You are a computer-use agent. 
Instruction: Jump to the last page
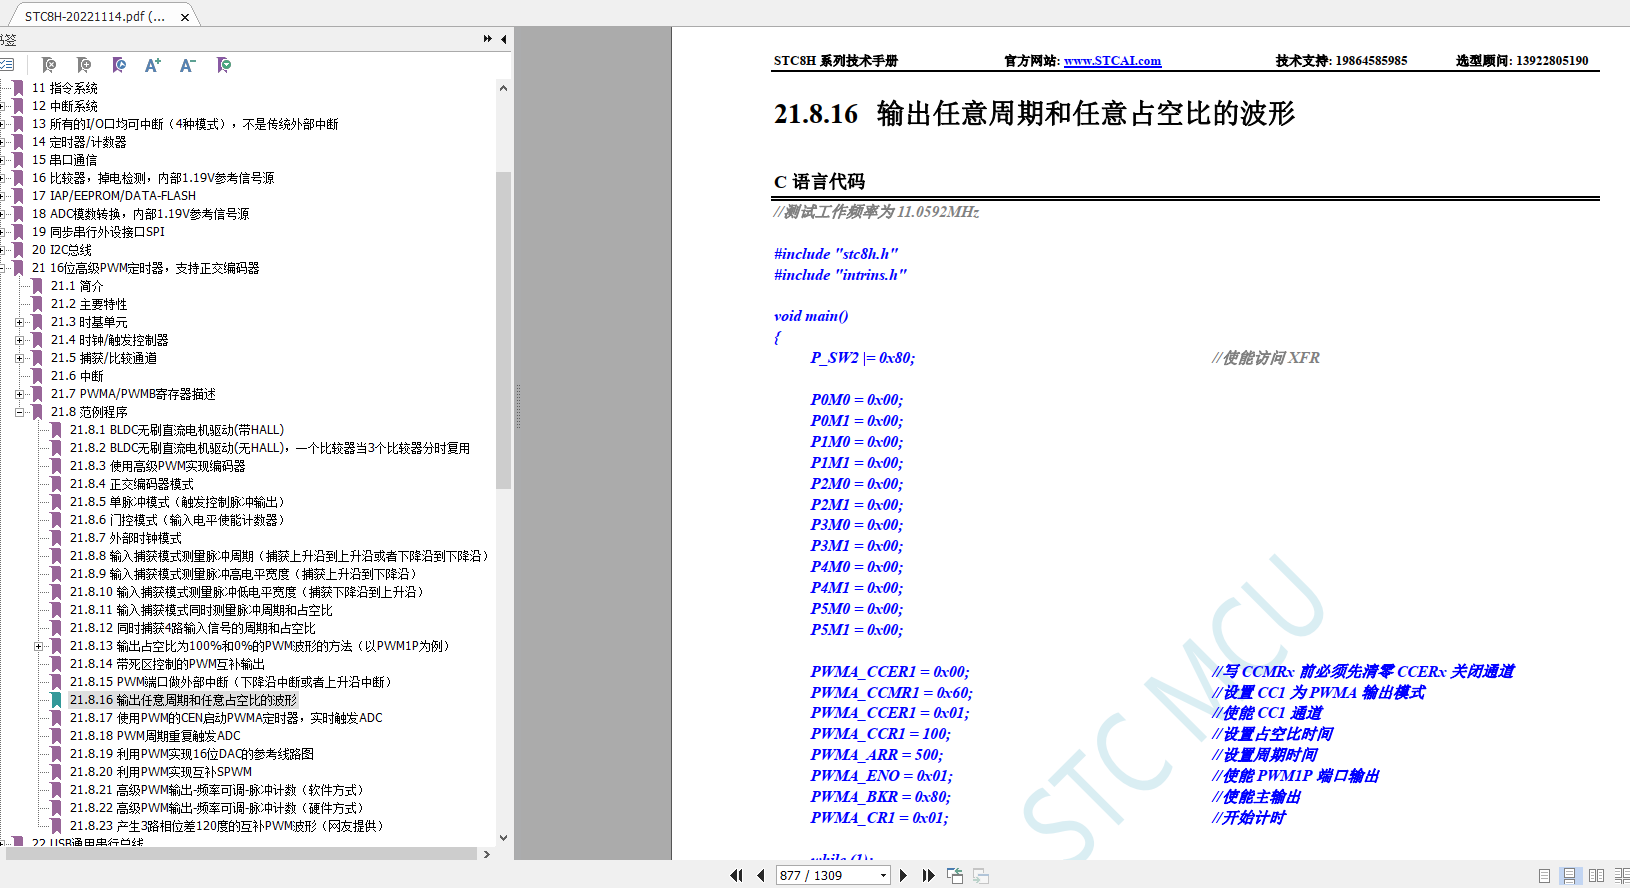928,875
